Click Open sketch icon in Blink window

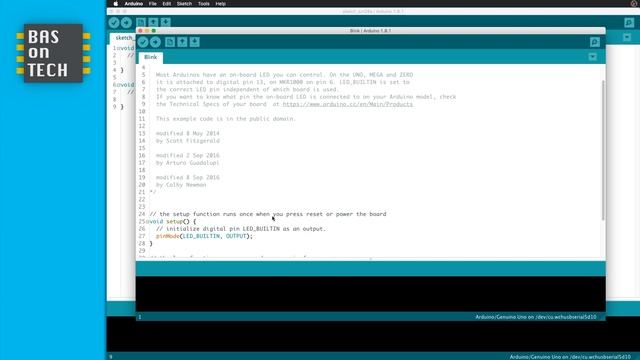coord(182,42)
